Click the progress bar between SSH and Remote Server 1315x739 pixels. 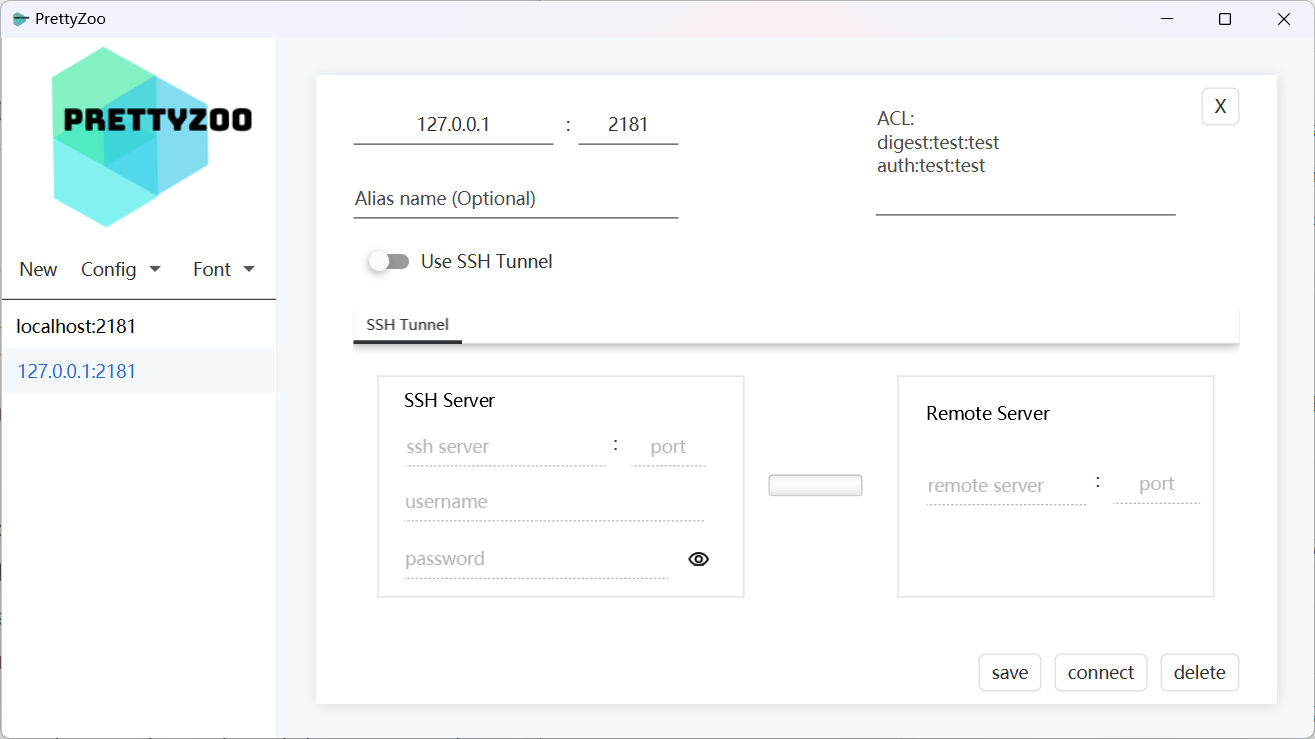815,486
